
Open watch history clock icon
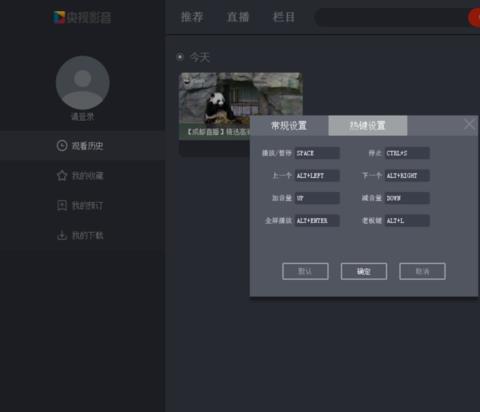(62, 146)
